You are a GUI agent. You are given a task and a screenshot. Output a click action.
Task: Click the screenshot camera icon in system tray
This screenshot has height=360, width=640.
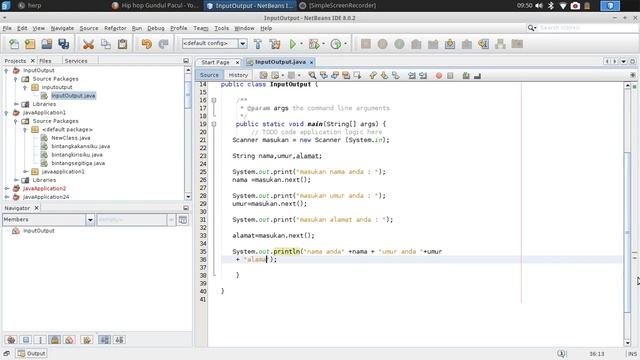(x=575, y=5)
